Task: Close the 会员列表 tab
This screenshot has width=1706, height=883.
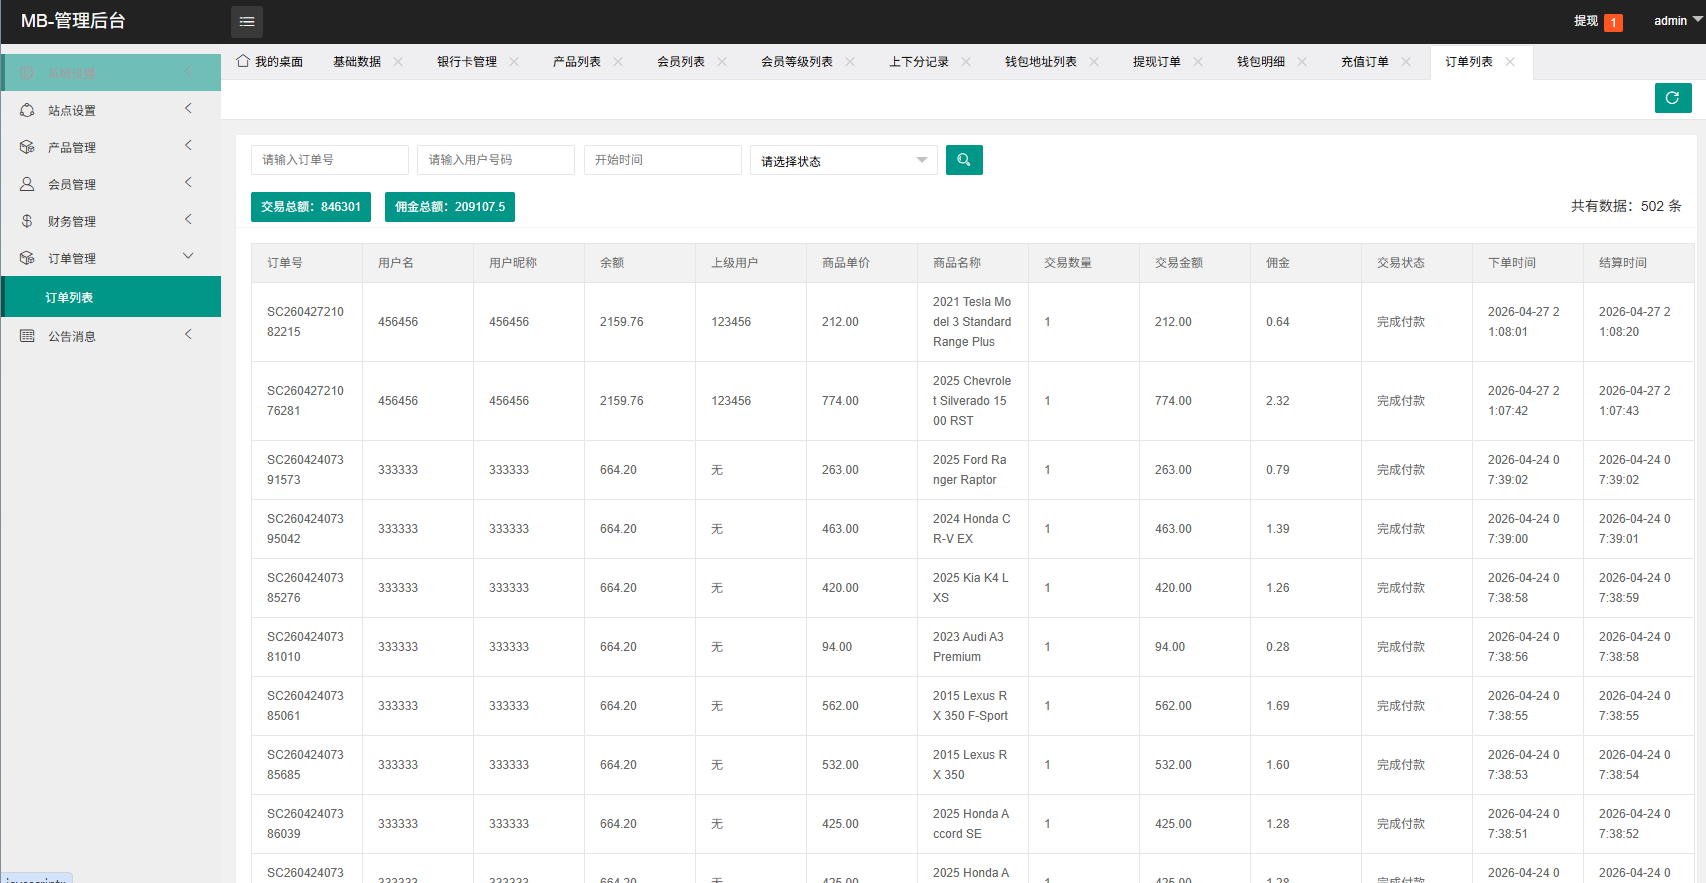Action: [x=722, y=62]
